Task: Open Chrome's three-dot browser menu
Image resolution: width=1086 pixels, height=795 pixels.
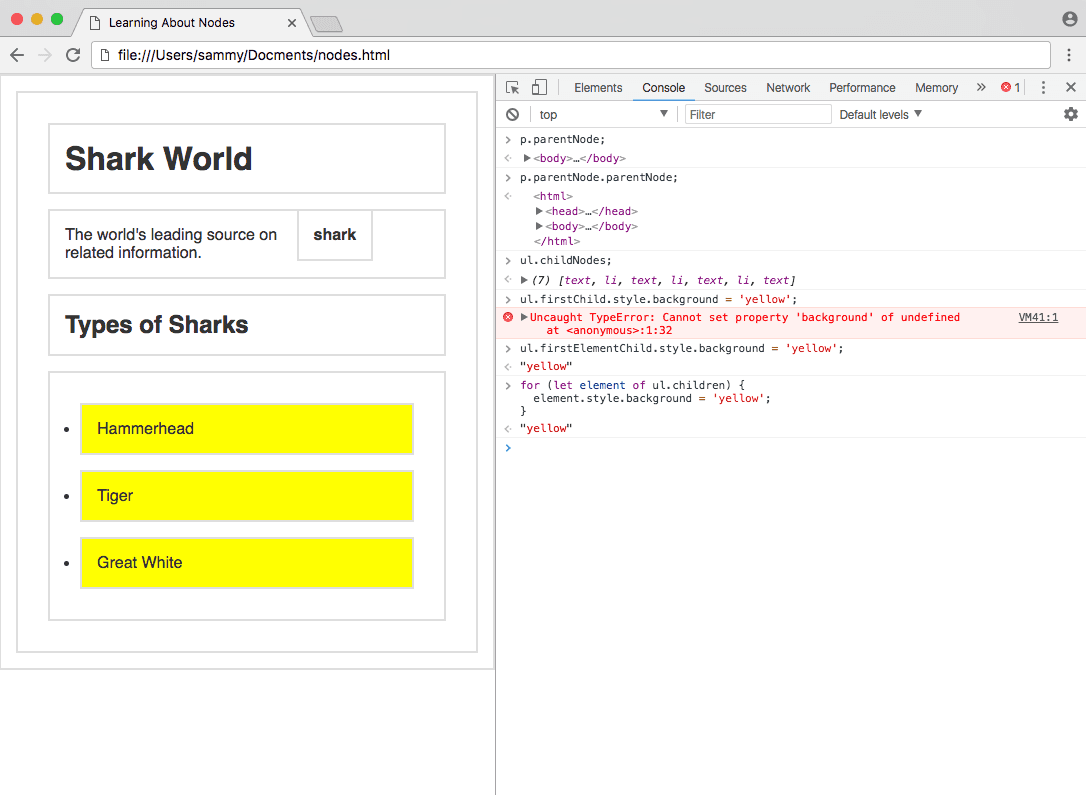Action: [1069, 55]
